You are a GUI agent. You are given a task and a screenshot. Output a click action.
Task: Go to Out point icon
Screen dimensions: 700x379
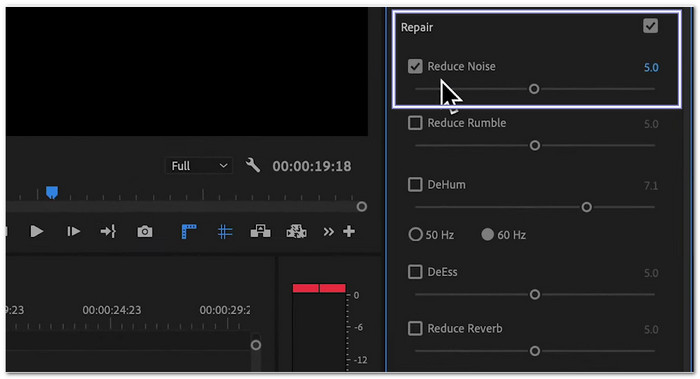coord(108,231)
